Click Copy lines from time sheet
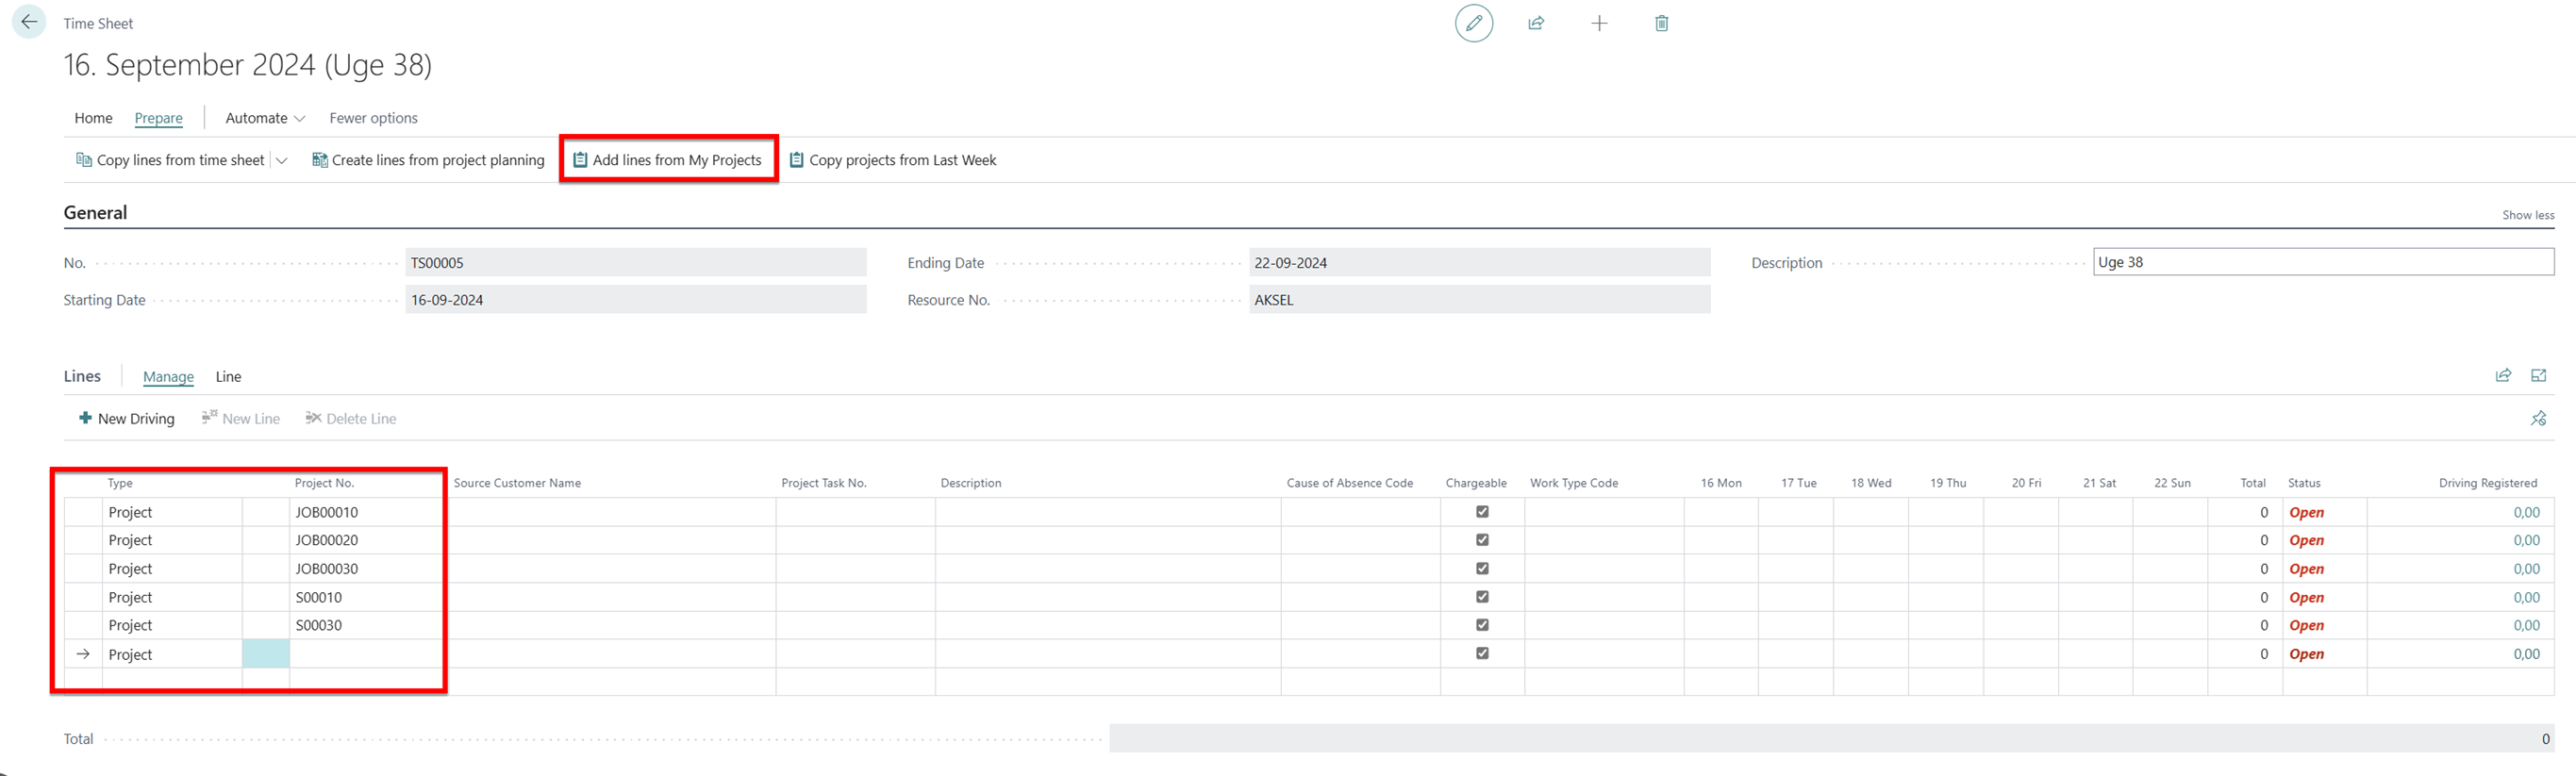The height and width of the screenshot is (776, 2576). pos(170,160)
